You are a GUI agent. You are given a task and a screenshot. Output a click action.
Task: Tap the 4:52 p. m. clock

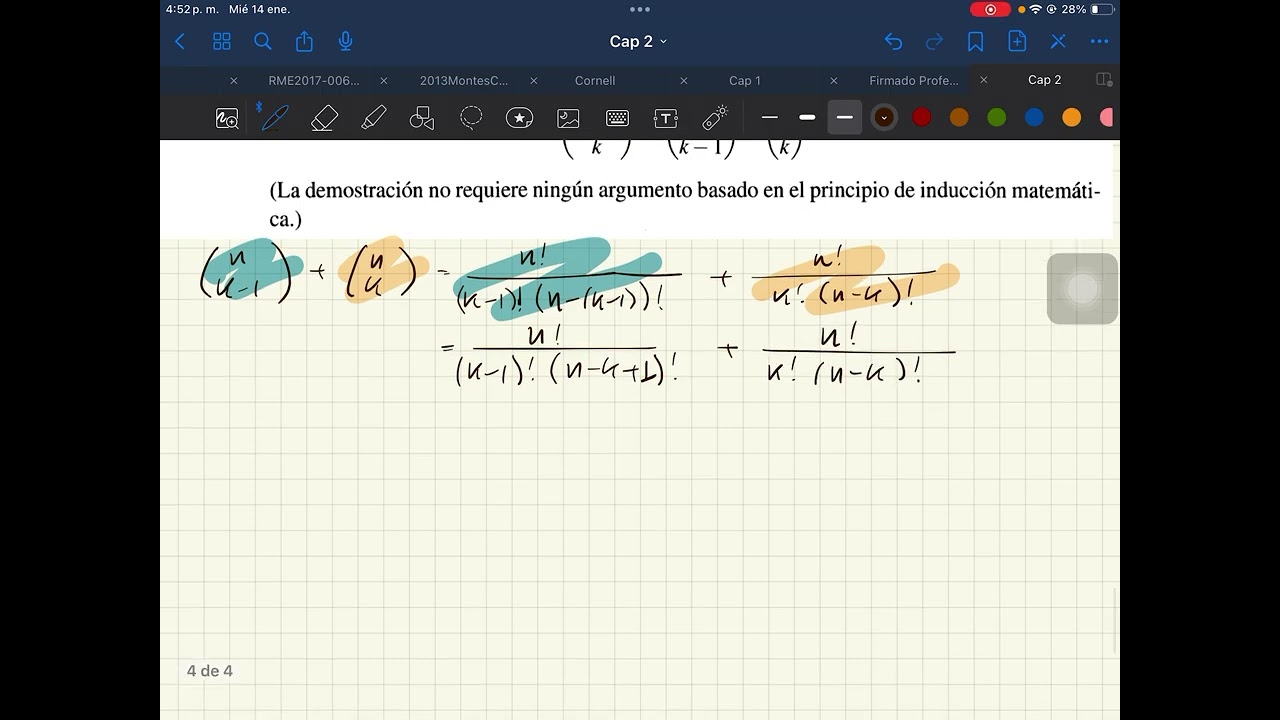click(x=193, y=9)
